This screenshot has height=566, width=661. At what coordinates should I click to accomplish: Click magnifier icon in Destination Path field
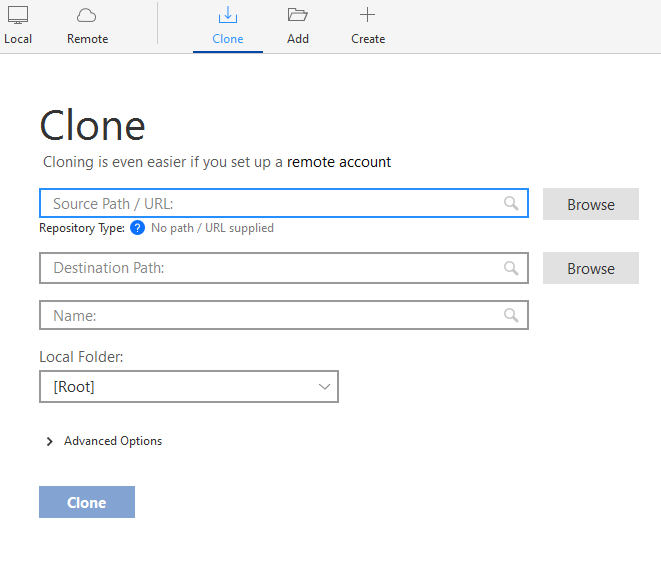click(x=511, y=268)
